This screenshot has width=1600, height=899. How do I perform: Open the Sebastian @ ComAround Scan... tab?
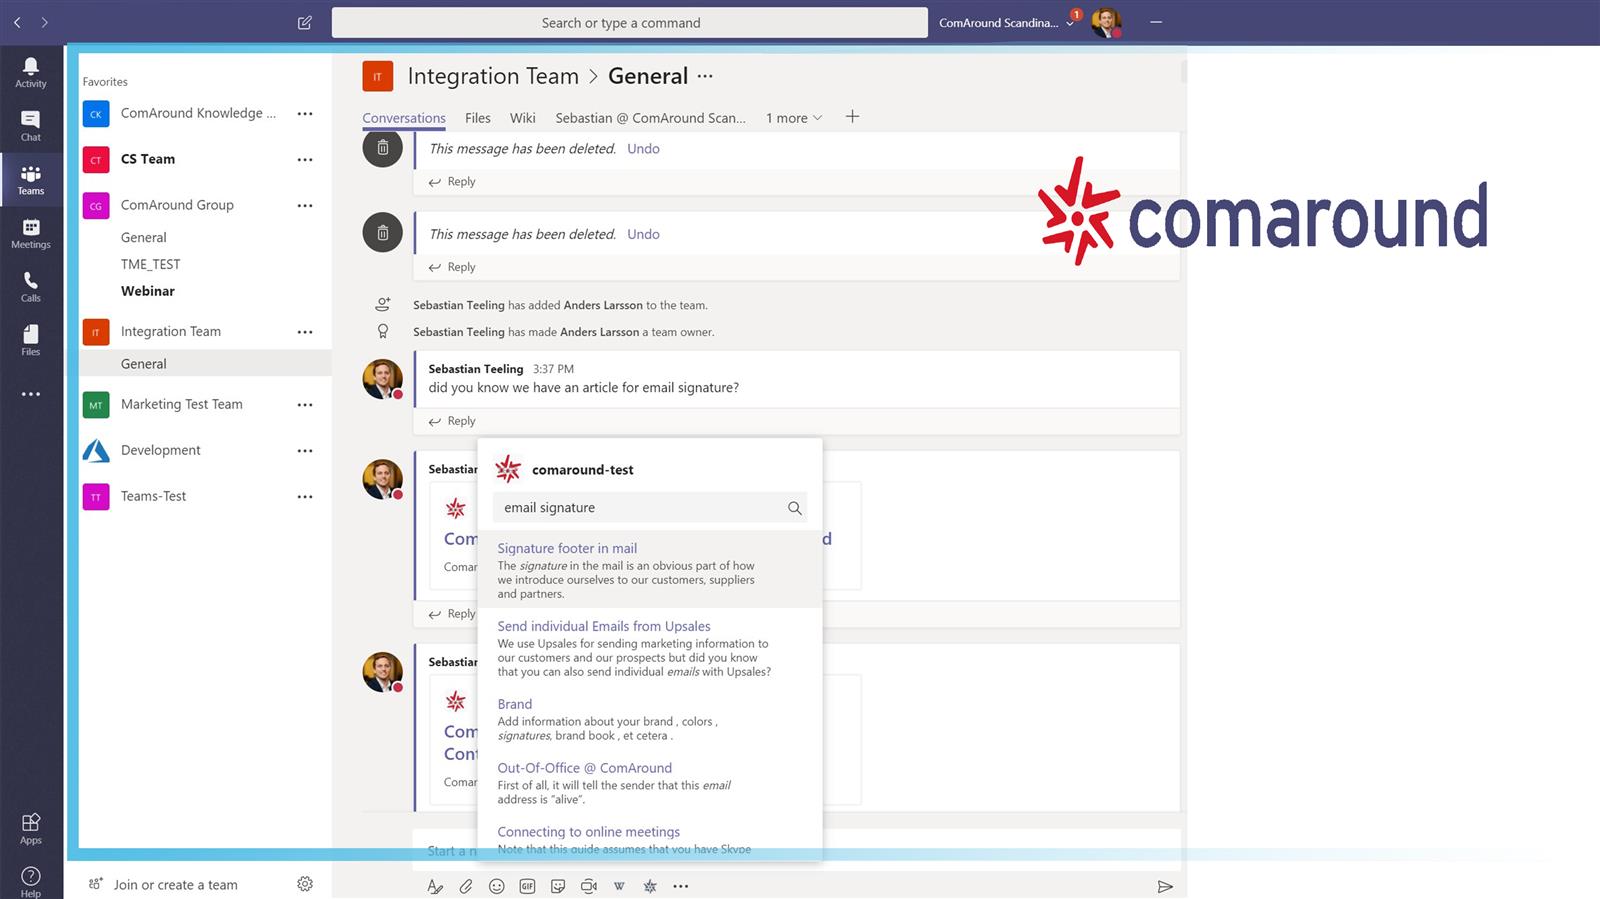(650, 118)
